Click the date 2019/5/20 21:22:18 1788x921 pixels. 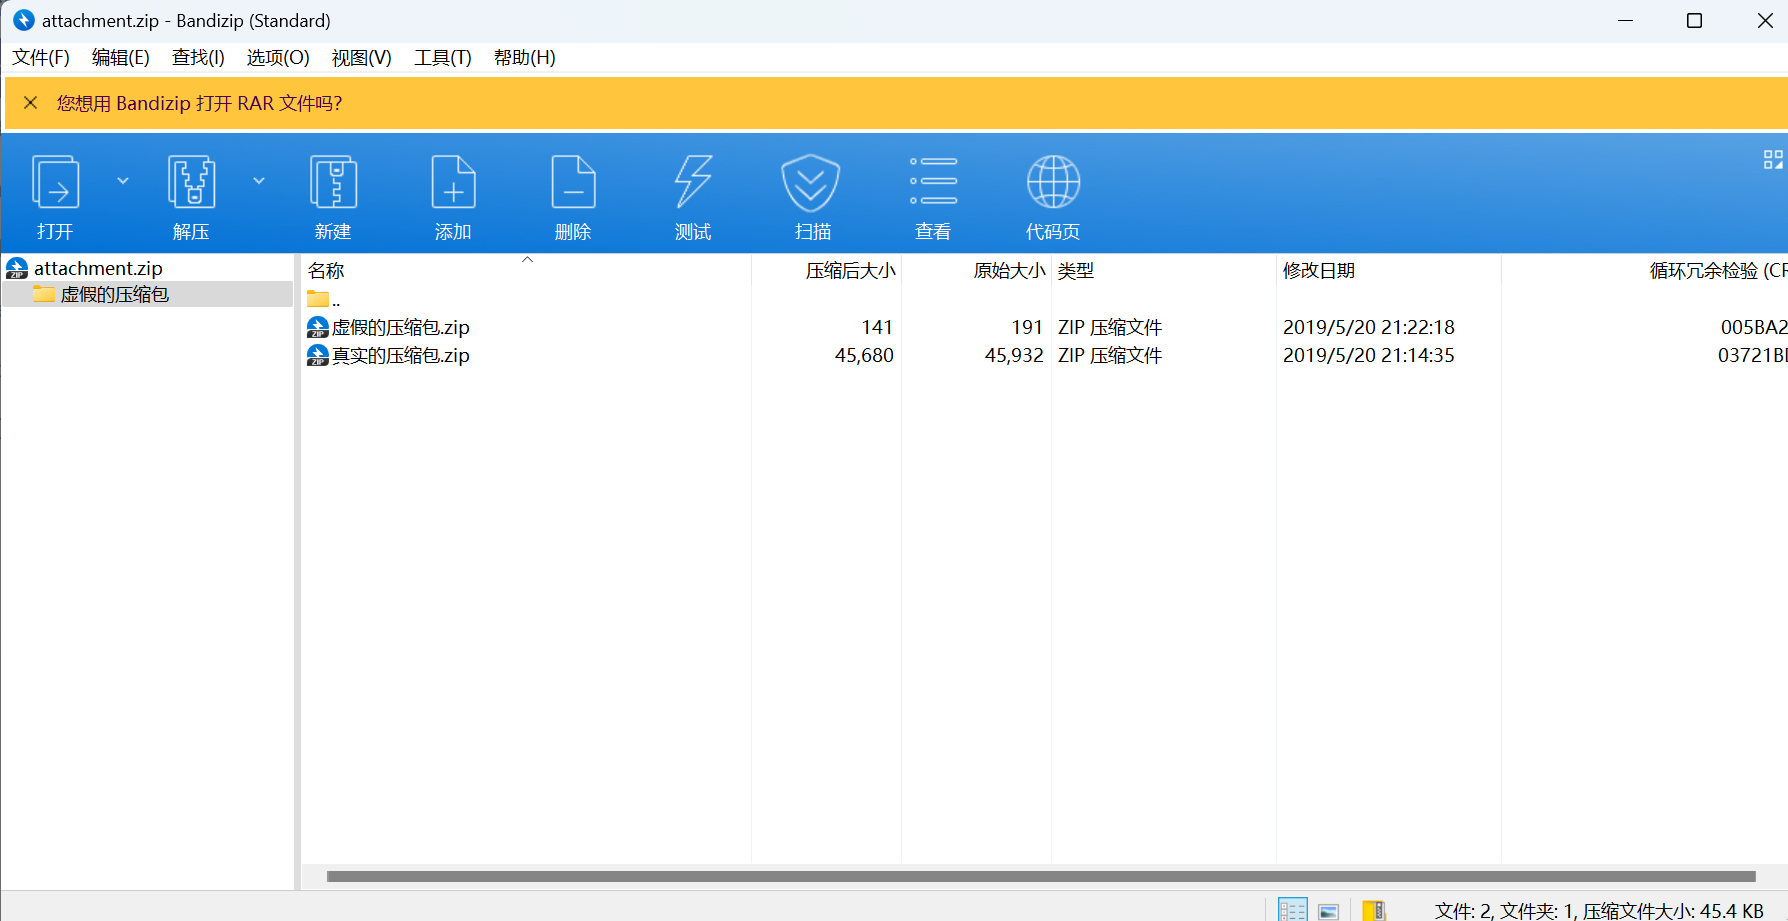(1369, 327)
